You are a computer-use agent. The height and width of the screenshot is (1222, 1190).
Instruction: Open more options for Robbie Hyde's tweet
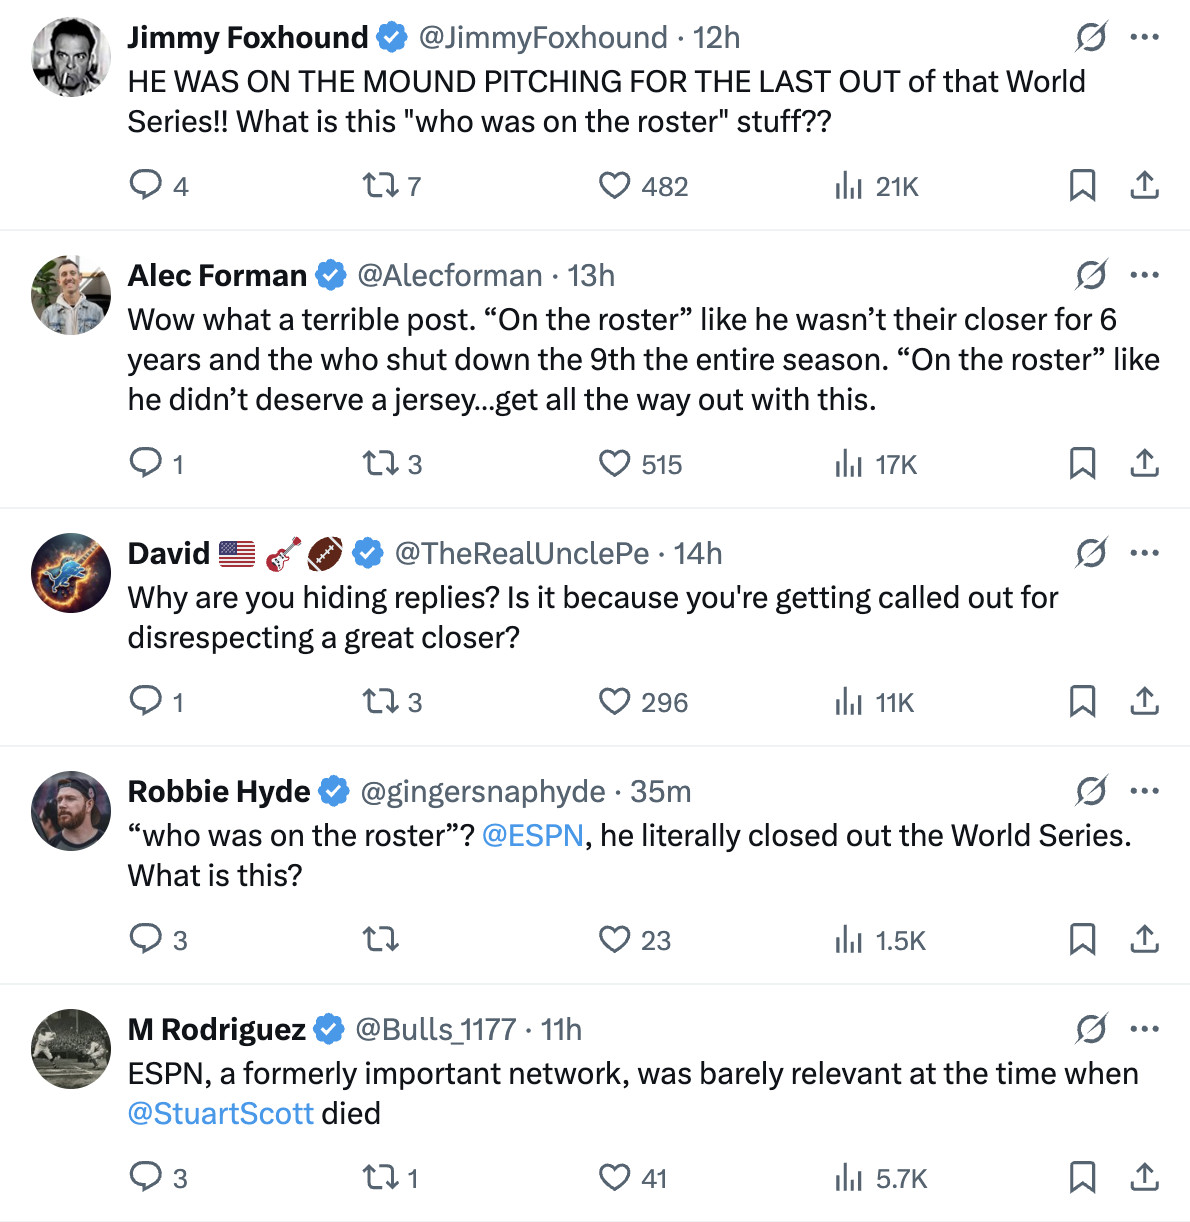point(1143,790)
